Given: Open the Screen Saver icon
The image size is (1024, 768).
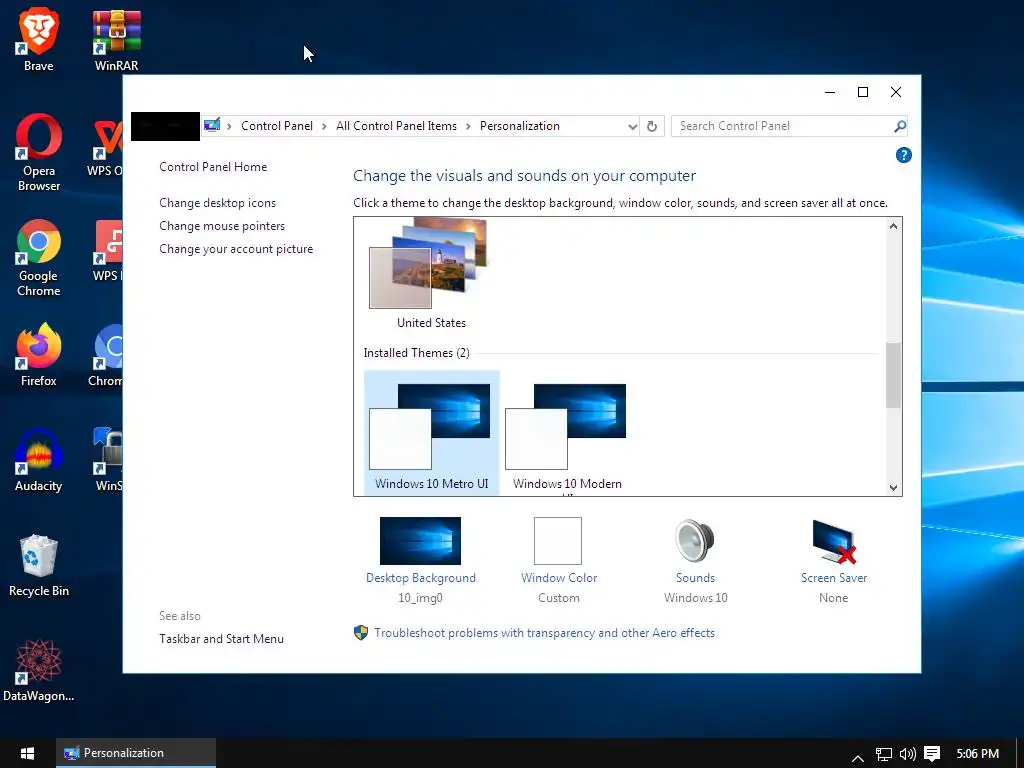Looking at the screenshot, I should [x=834, y=541].
